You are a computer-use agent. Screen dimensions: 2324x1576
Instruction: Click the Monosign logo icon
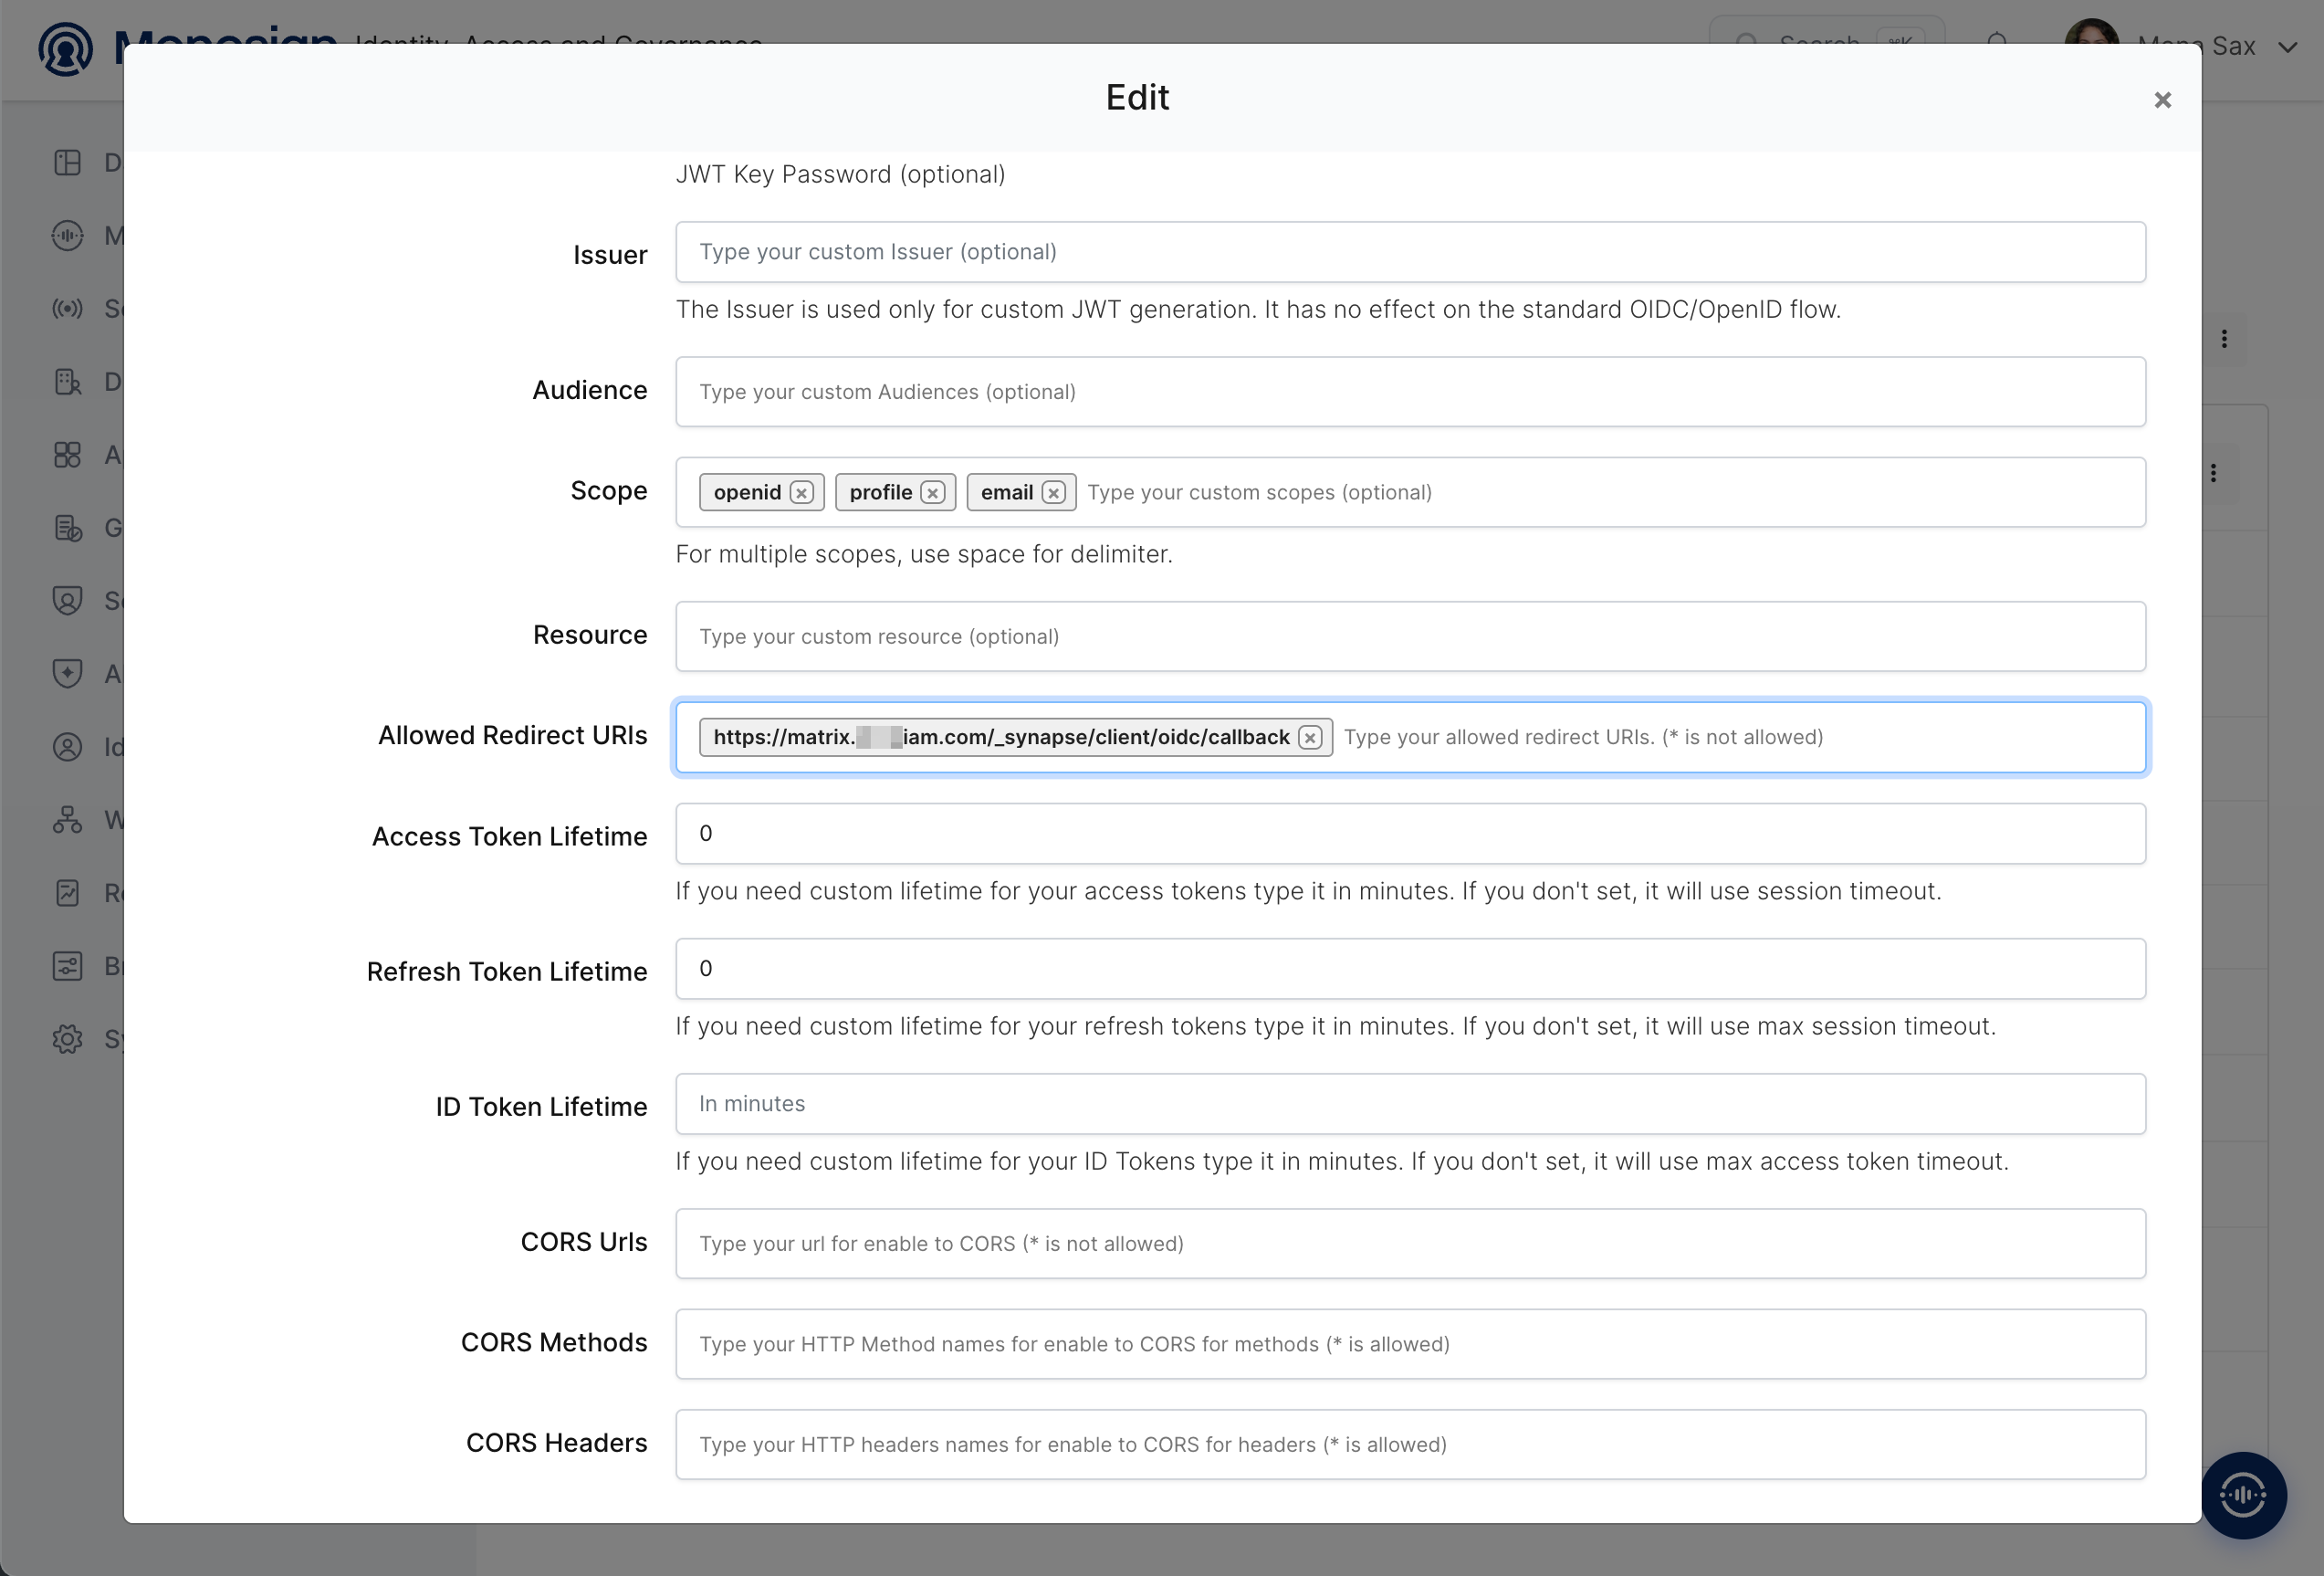pyautogui.click(x=66, y=48)
